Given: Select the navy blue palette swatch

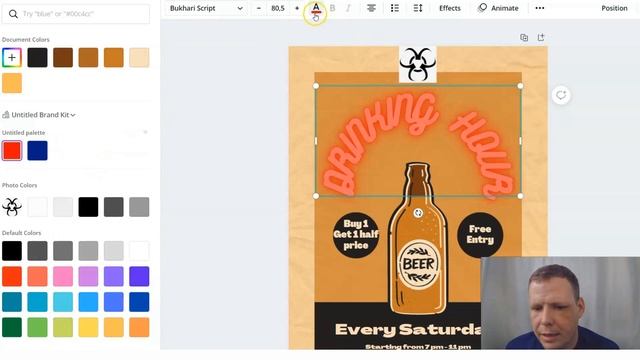Looking at the screenshot, I should click(x=37, y=151).
